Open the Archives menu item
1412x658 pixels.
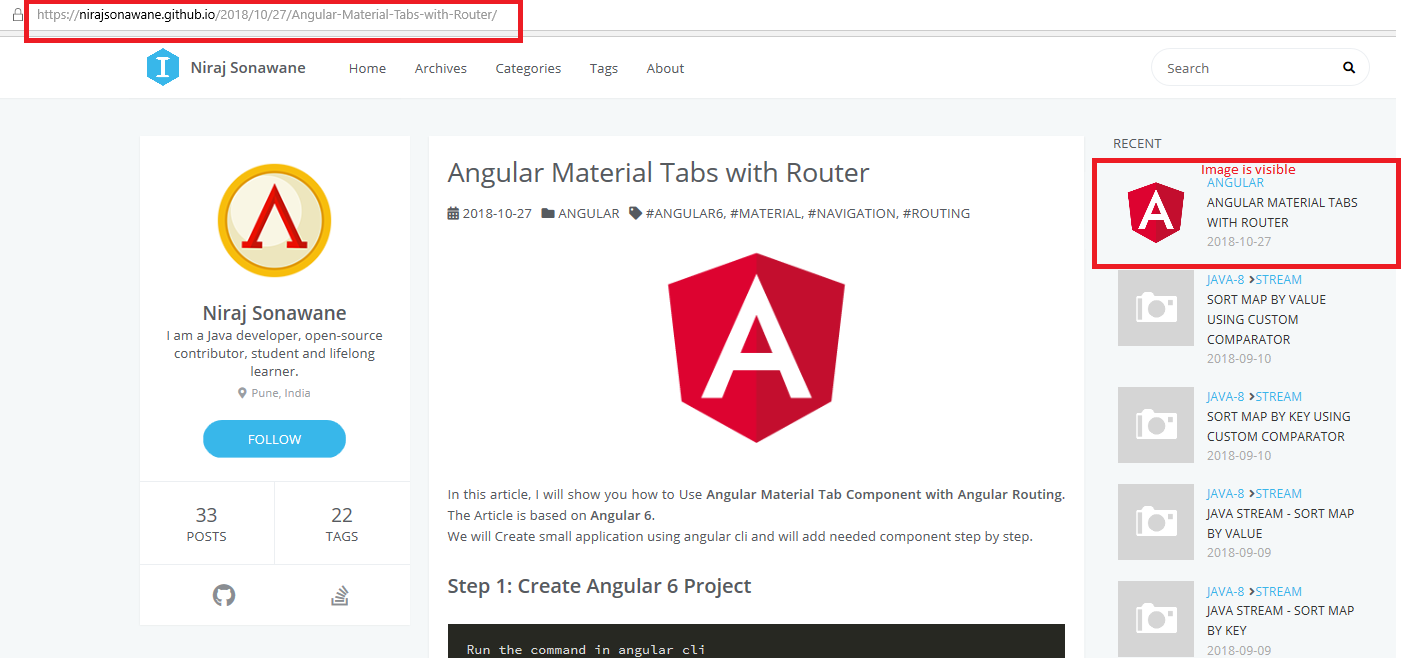coord(440,68)
